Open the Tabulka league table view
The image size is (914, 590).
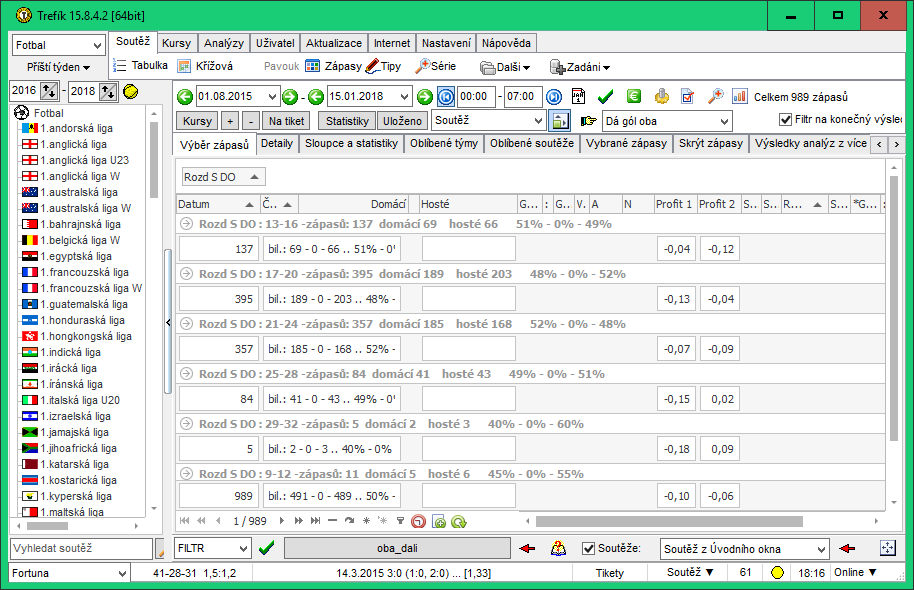tap(140, 66)
